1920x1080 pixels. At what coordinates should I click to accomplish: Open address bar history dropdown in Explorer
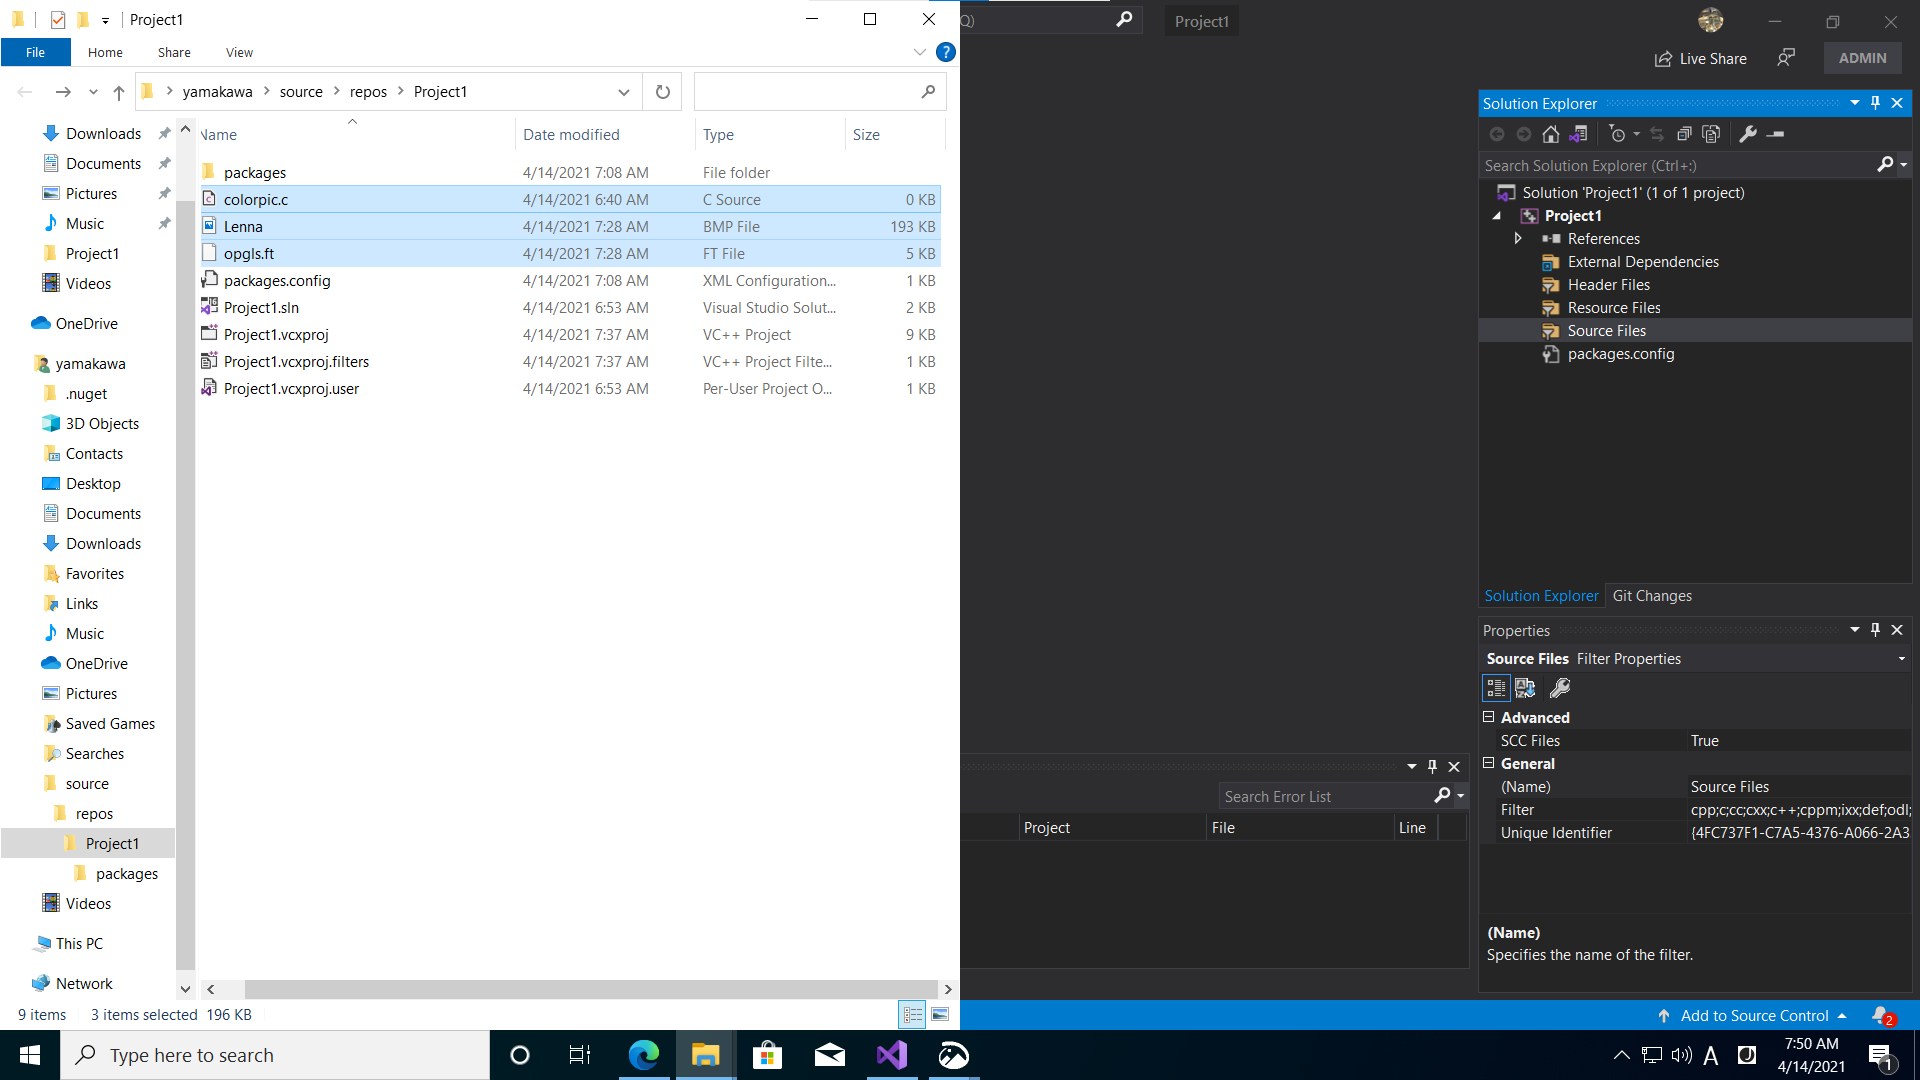click(624, 92)
